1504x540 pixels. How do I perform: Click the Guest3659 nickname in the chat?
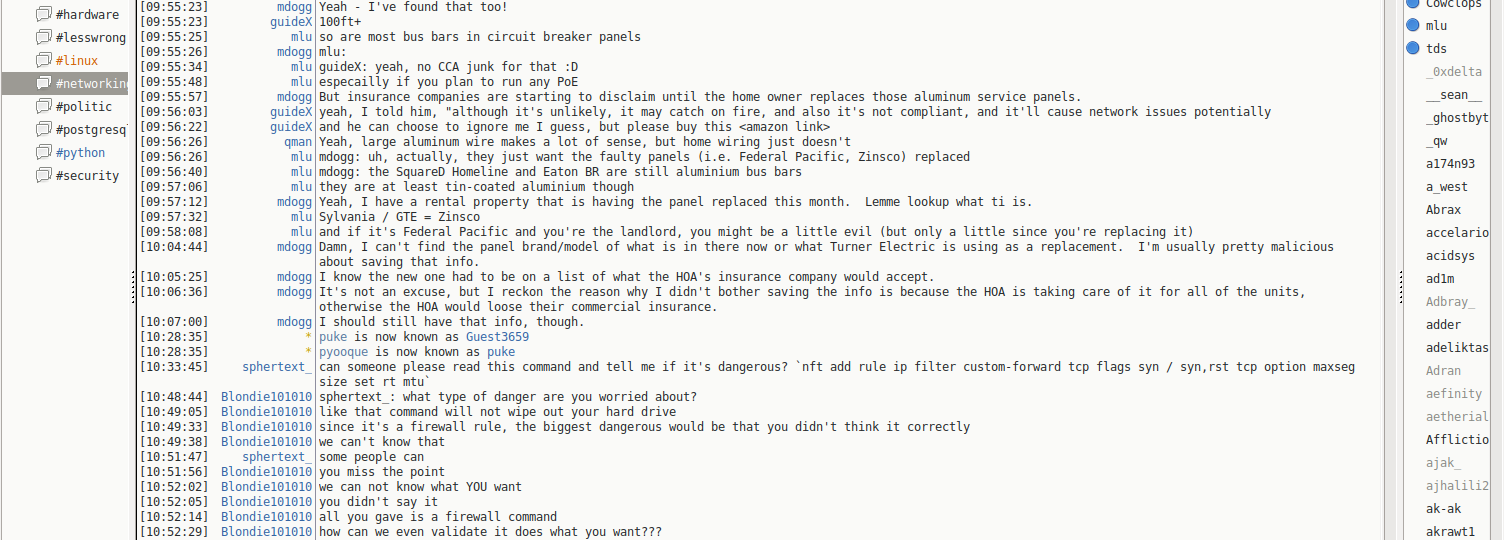(x=498, y=337)
